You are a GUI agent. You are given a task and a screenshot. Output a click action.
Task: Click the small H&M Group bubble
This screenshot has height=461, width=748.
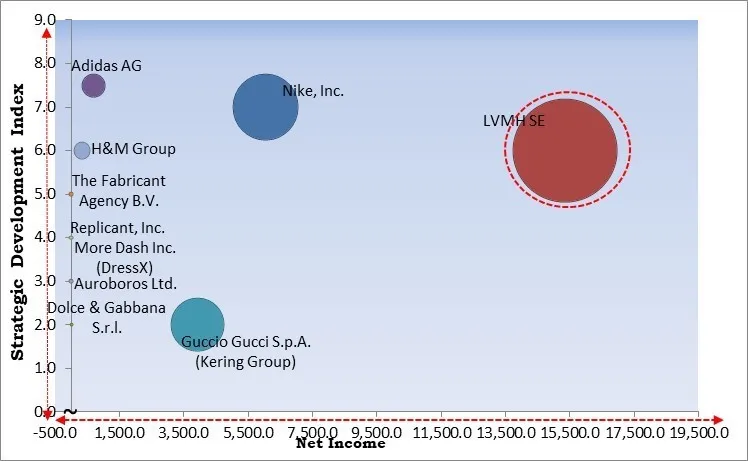(82, 150)
